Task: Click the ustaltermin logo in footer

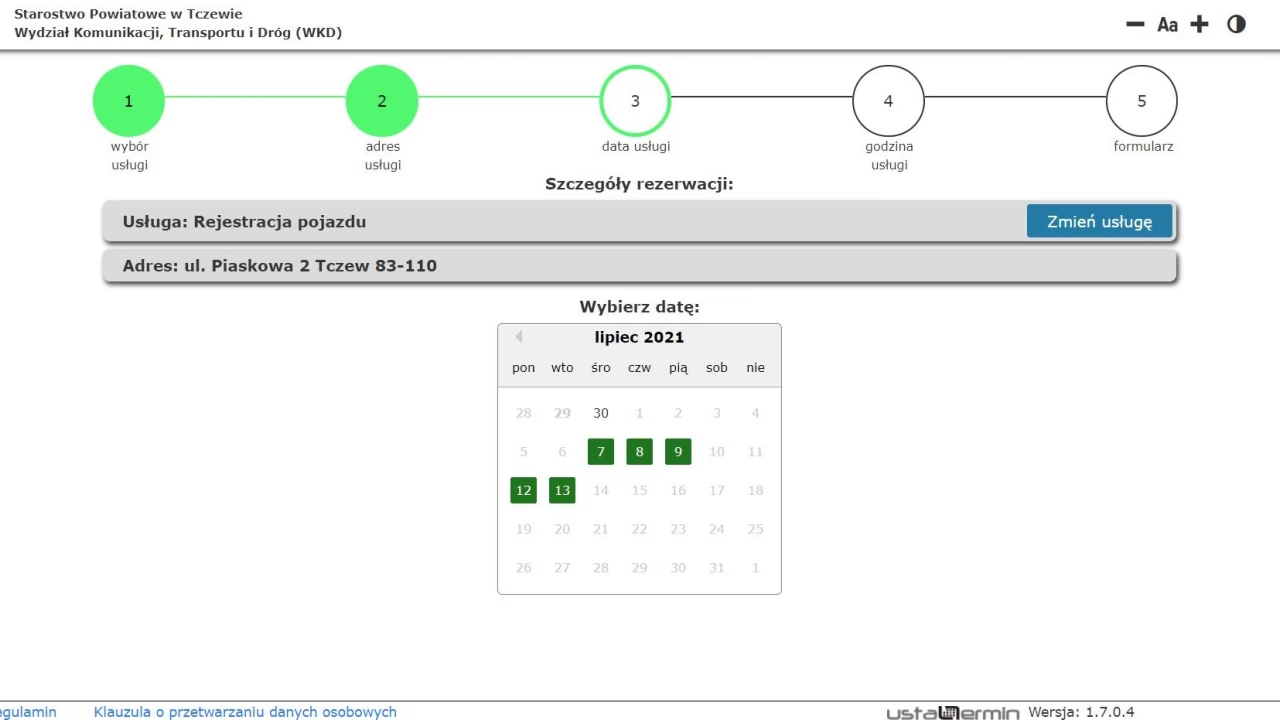Action: [x=953, y=713]
